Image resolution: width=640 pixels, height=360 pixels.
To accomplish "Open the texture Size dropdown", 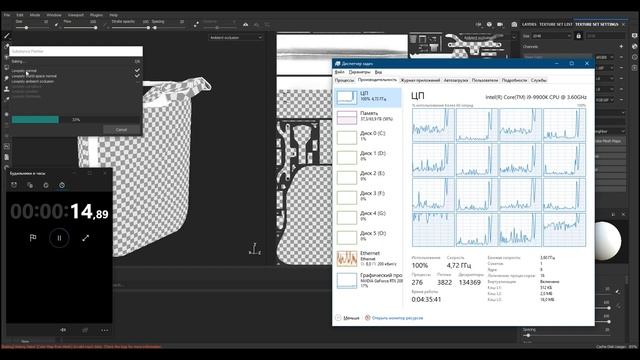I will [x=551, y=36].
